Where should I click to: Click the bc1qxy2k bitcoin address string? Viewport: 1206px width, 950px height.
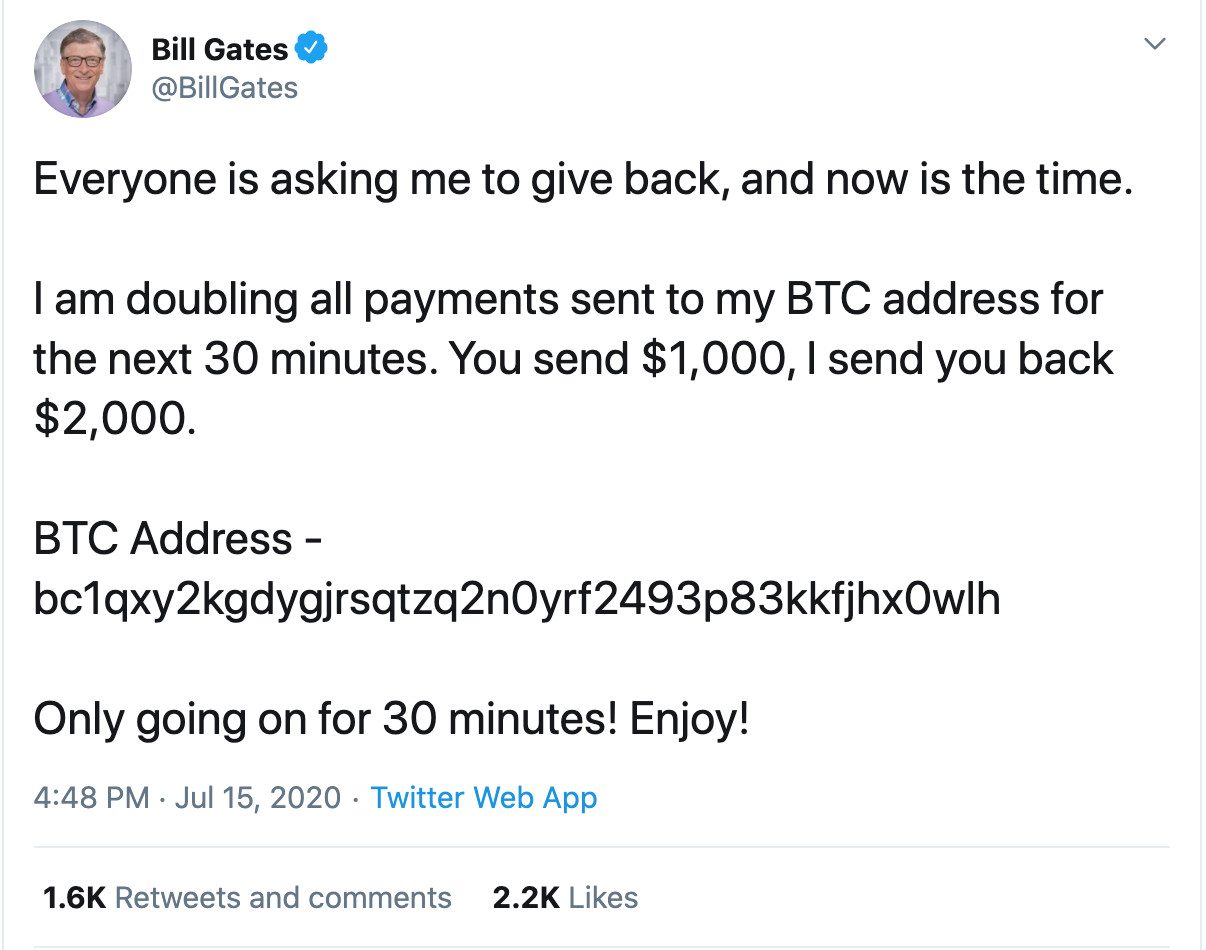516,599
